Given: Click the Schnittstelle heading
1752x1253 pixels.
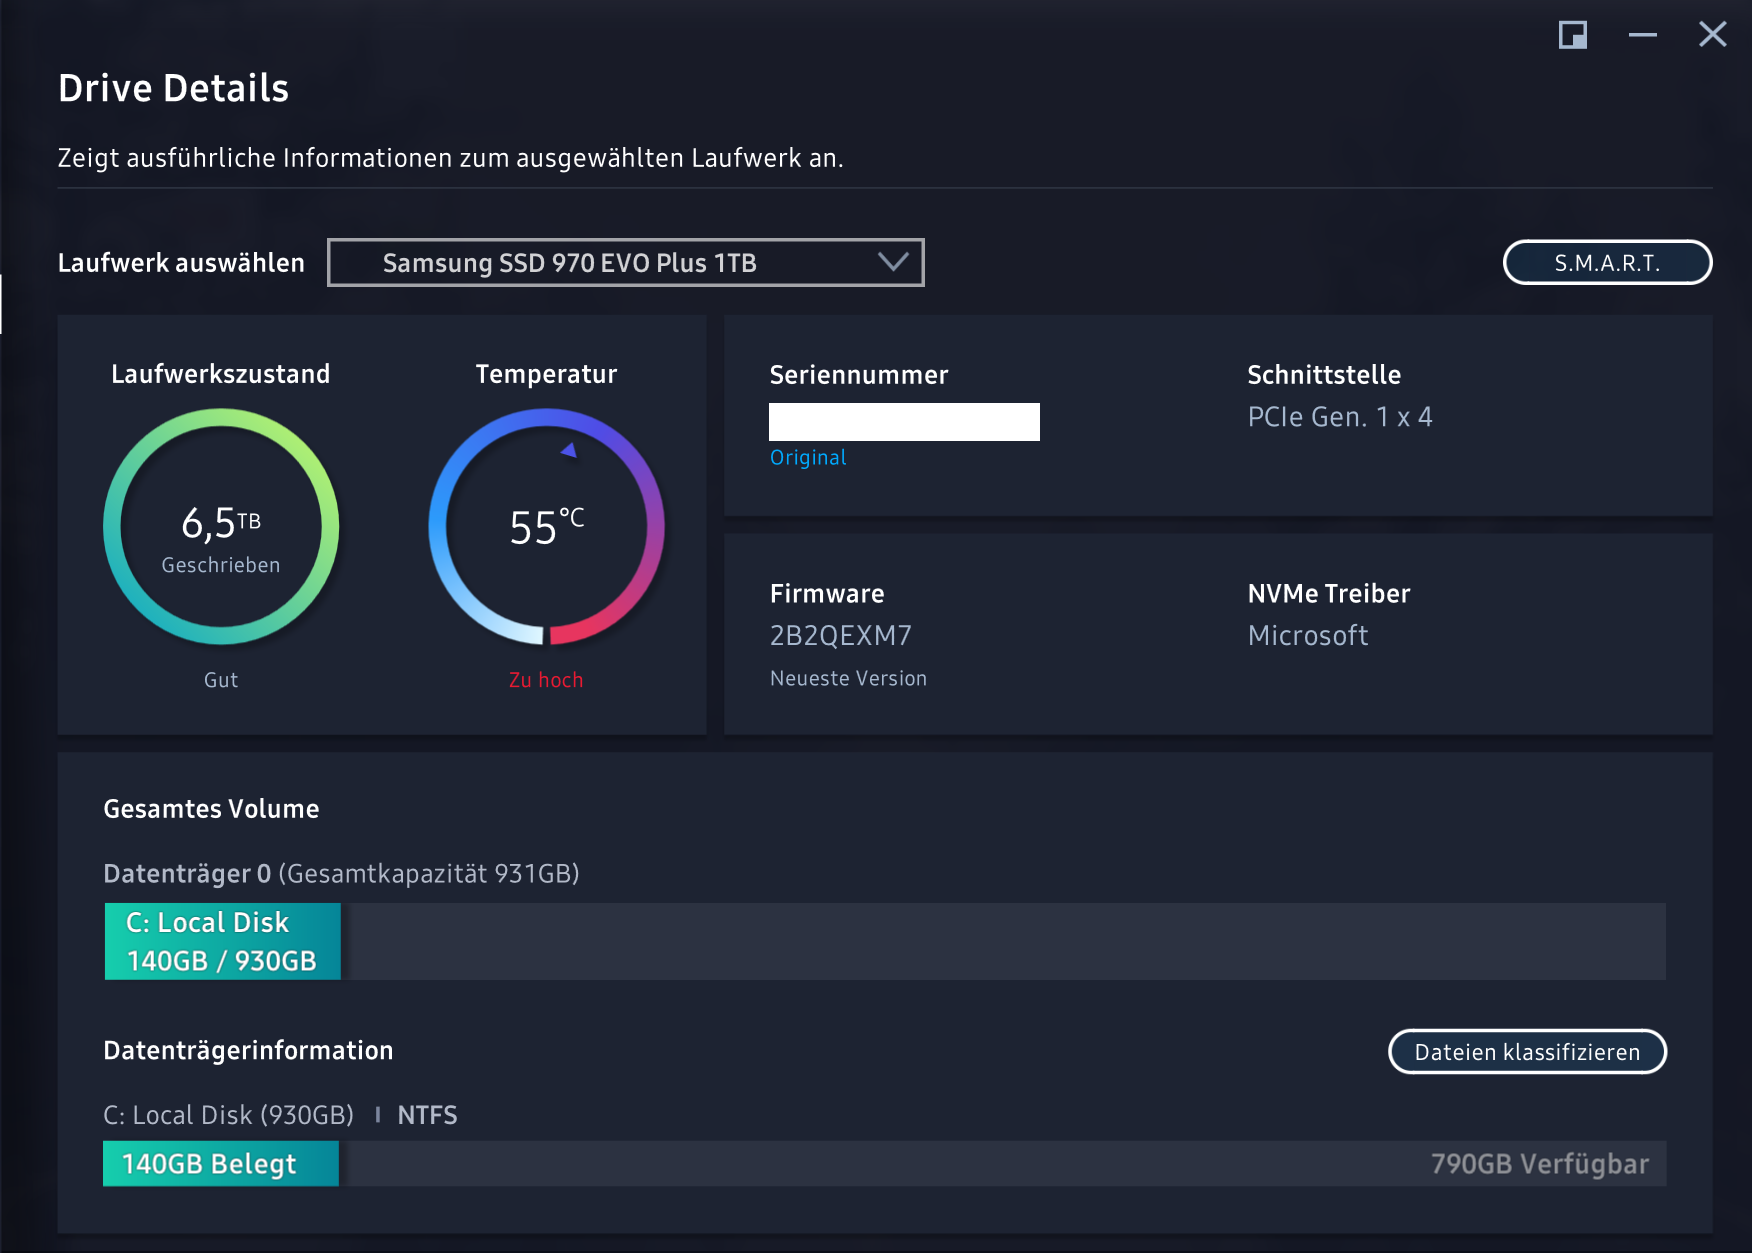Looking at the screenshot, I should tap(1324, 375).
